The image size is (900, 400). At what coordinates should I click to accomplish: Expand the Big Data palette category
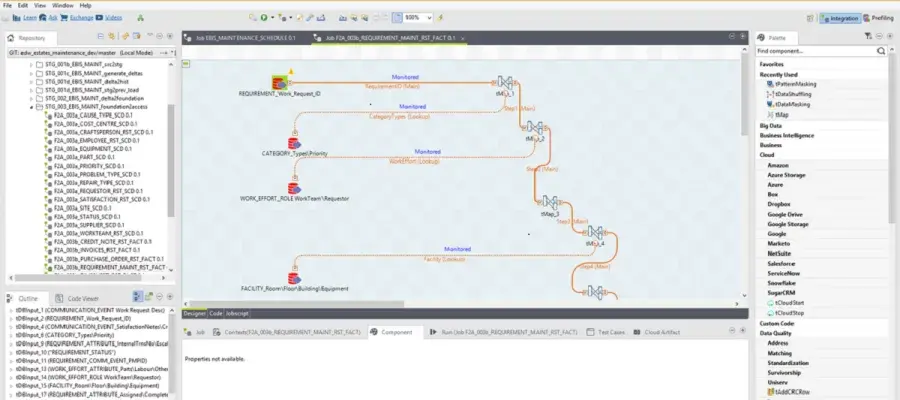[x=772, y=125]
